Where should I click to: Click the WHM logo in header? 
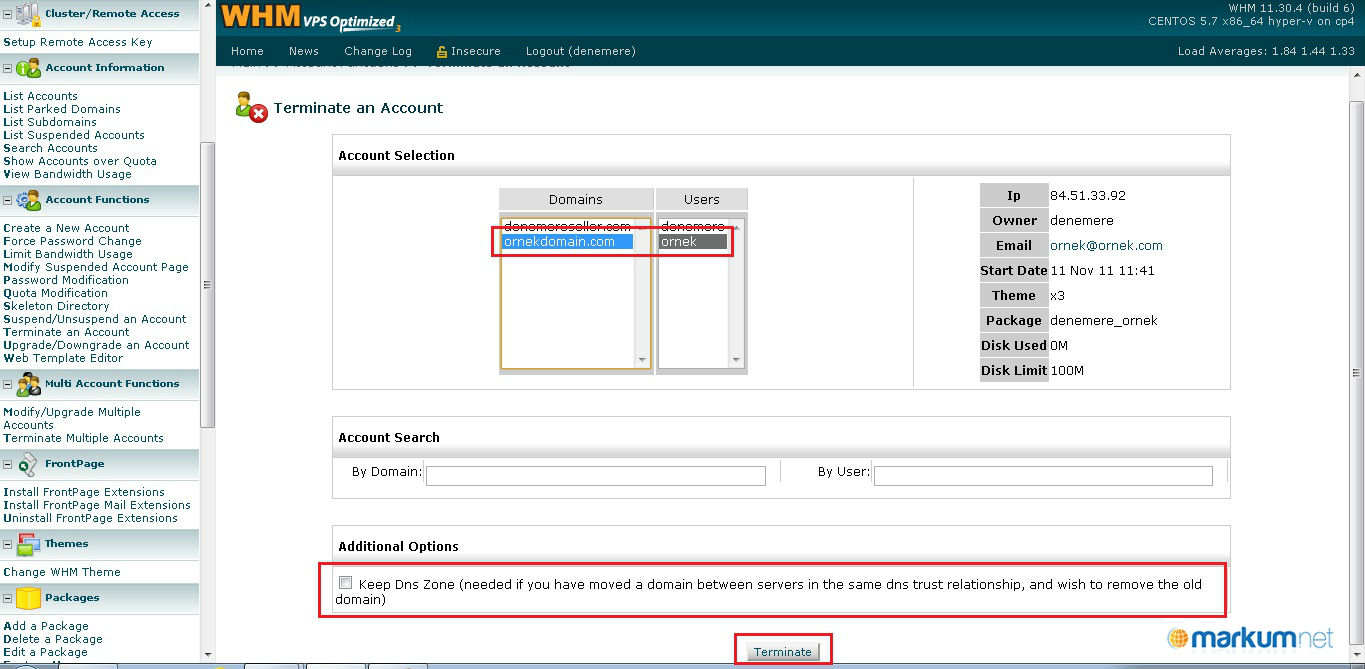coord(311,17)
